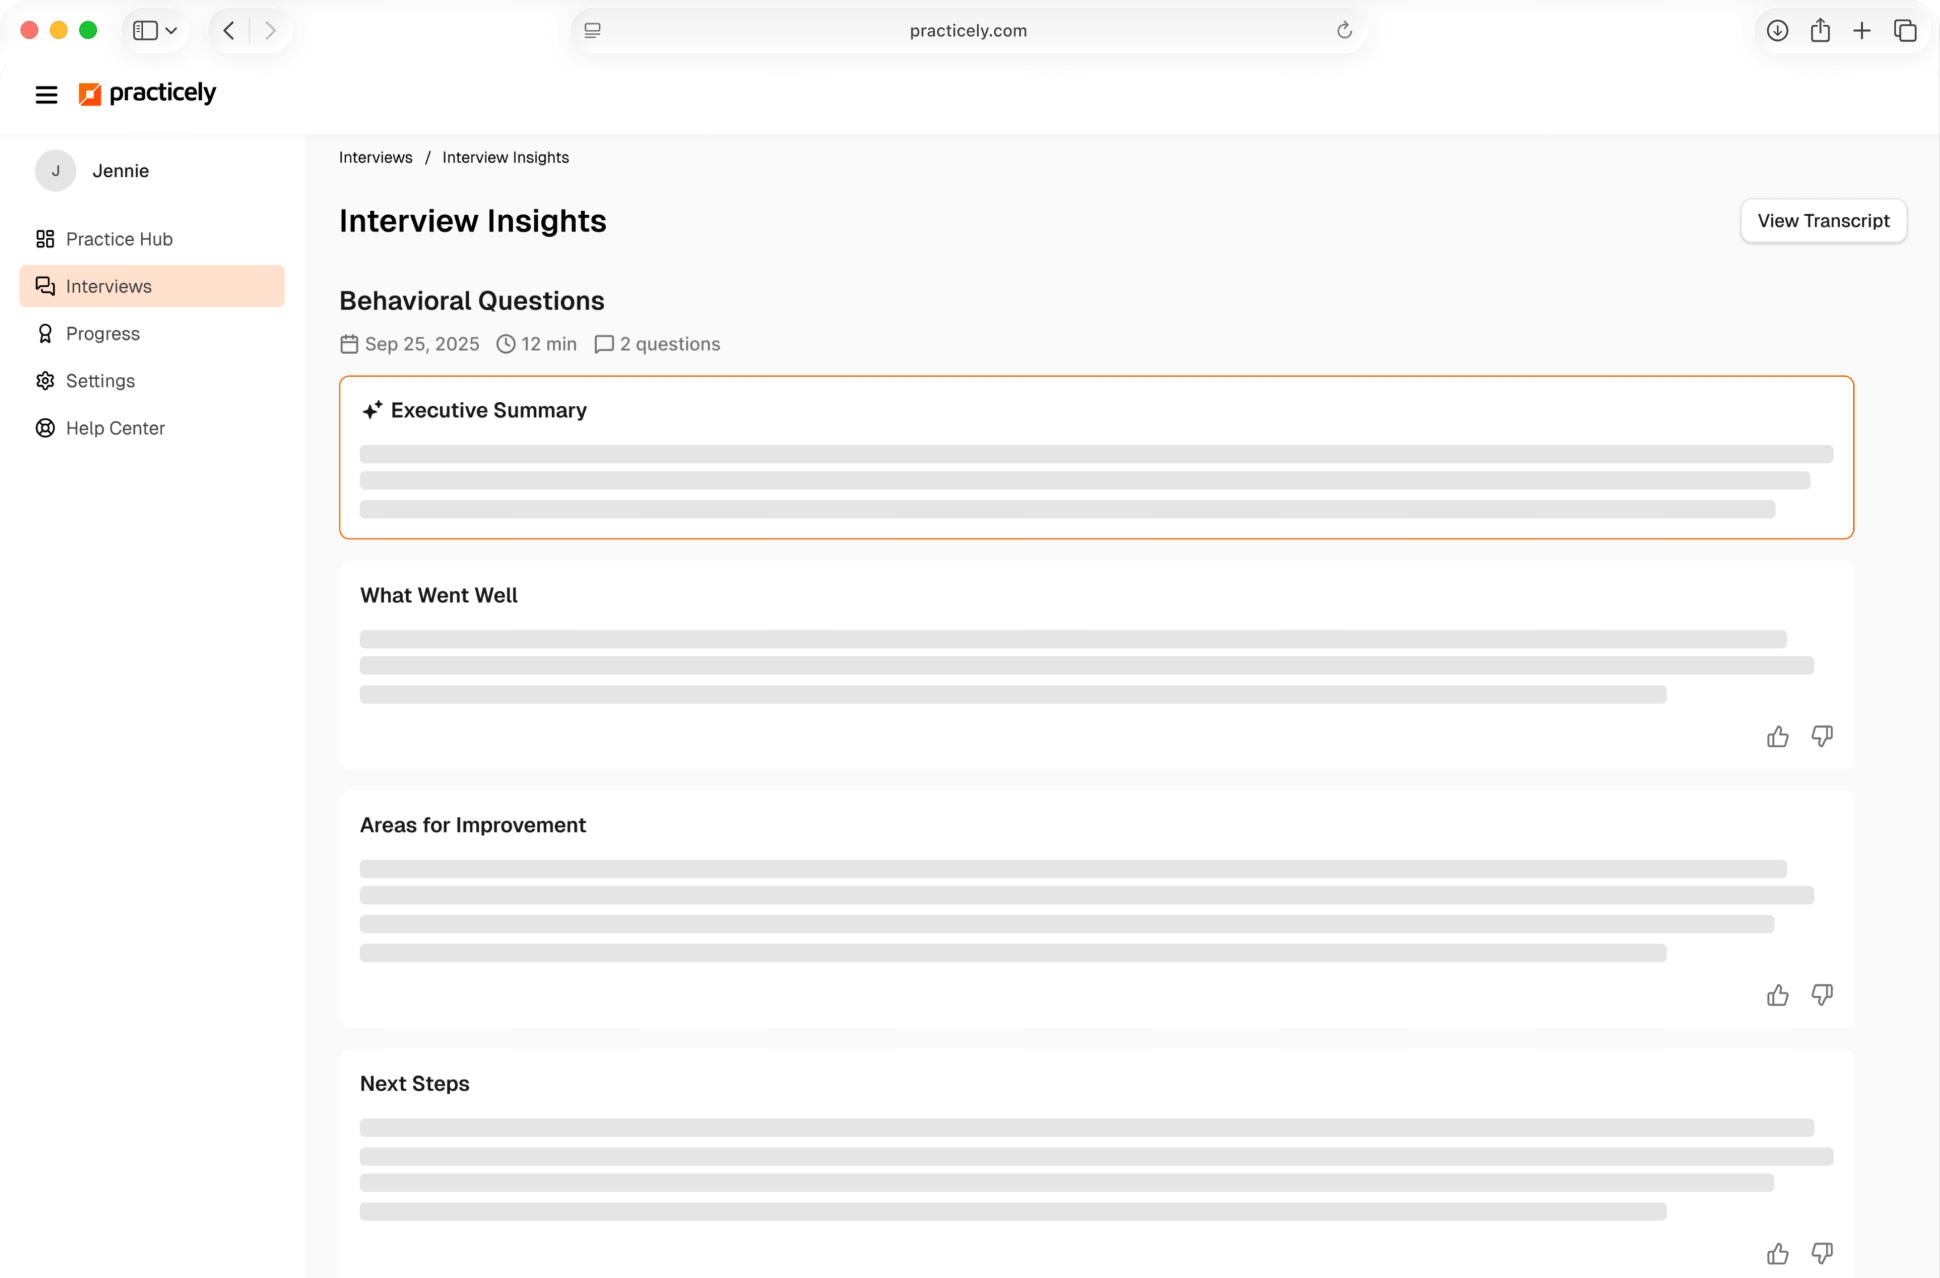The image size is (1940, 1278).
Task: Expand the browser sidebar dropdown arrow
Action: pos(172,31)
